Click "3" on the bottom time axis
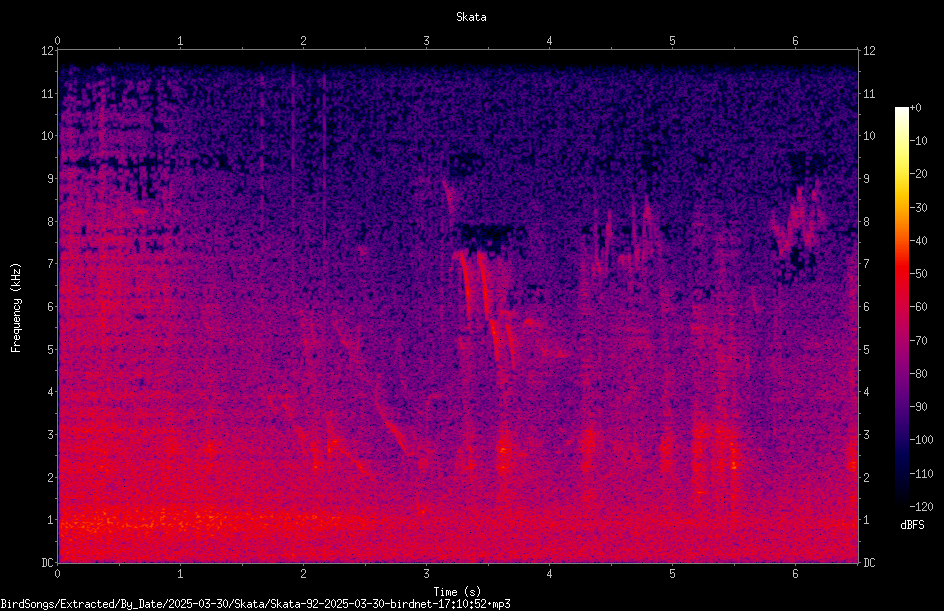The image size is (944, 611). [x=426, y=574]
